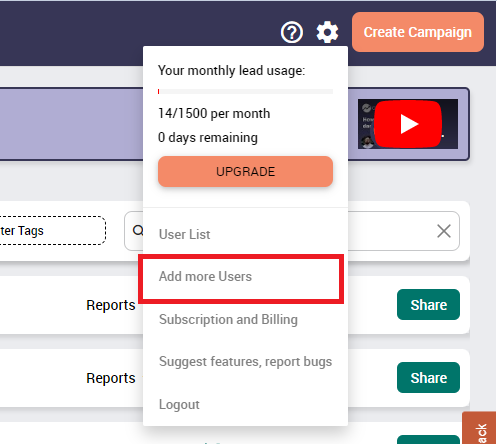Click the settings gear icon
Image resolution: width=497 pixels, height=447 pixels.
pyautogui.click(x=327, y=32)
